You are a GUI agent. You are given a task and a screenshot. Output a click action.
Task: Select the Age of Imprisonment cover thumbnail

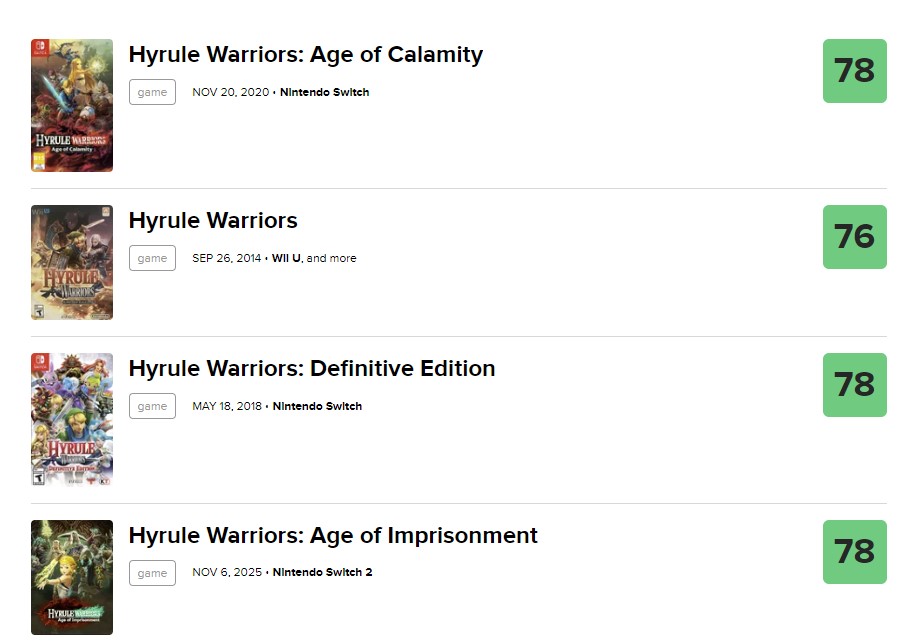pyautogui.click(x=72, y=577)
